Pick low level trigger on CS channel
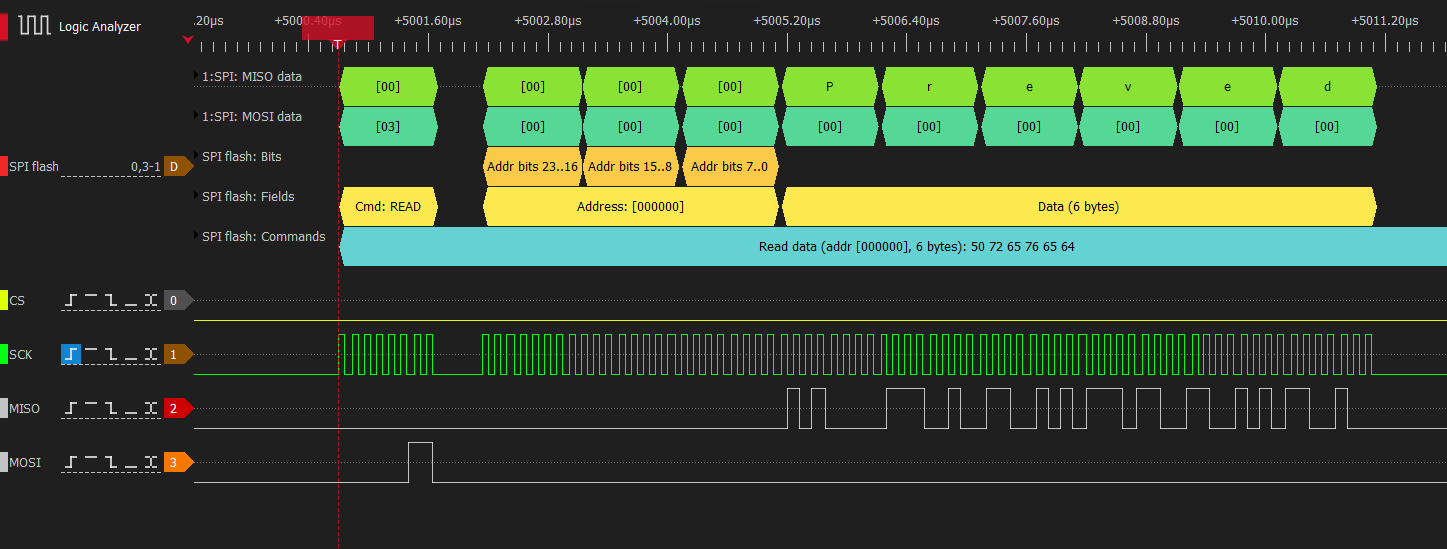Image resolution: width=1447 pixels, height=549 pixels. point(131,300)
